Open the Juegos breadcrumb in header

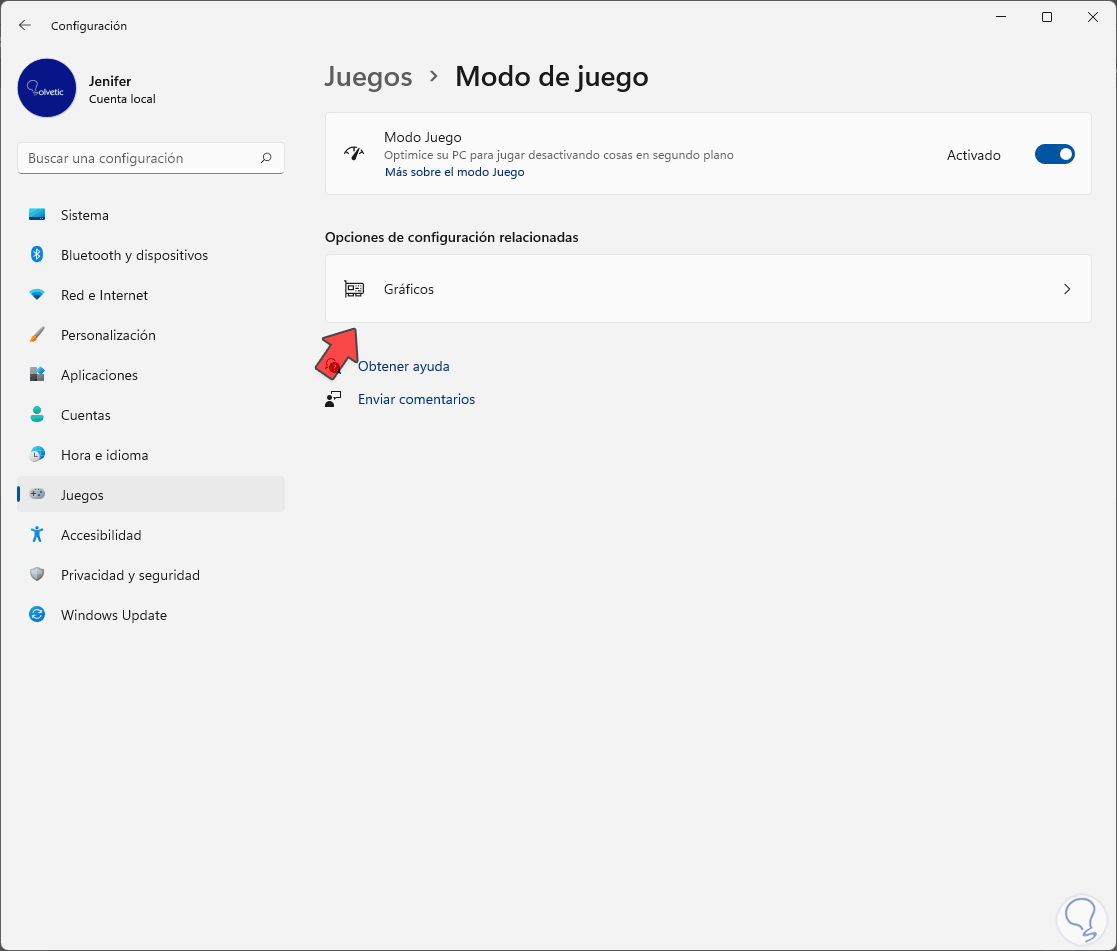coord(368,77)
